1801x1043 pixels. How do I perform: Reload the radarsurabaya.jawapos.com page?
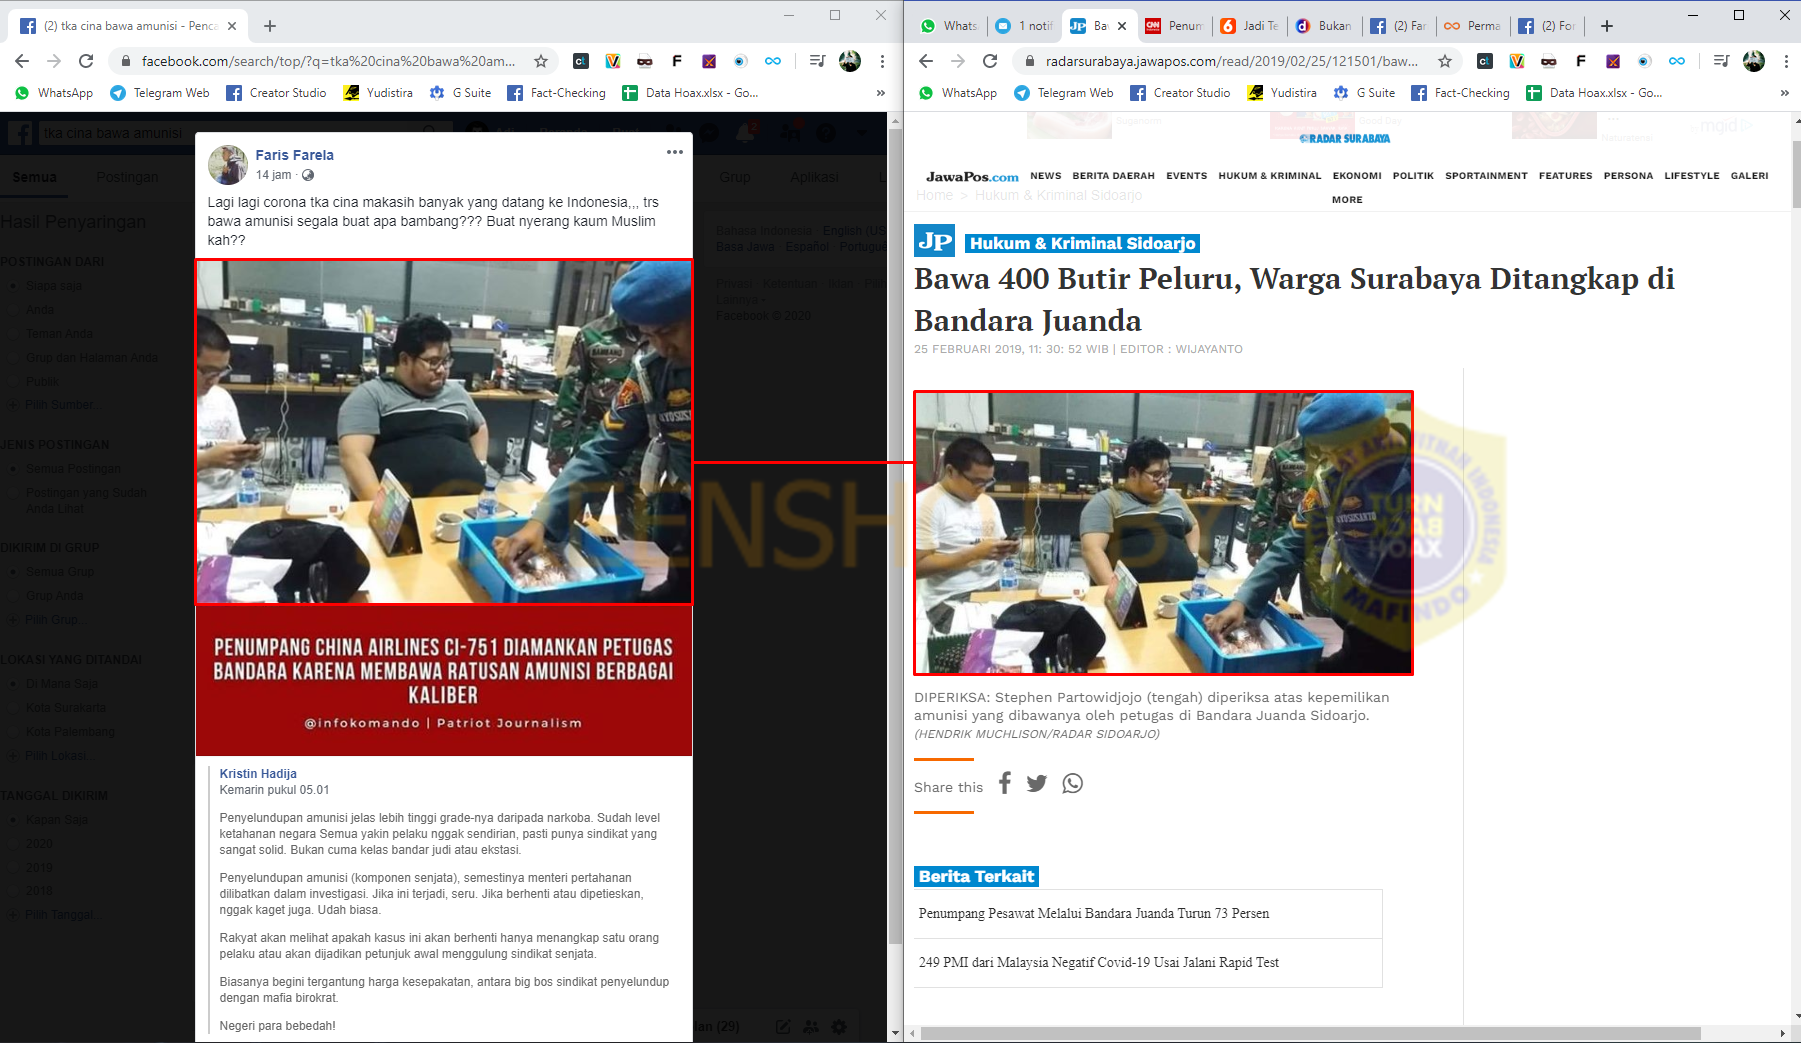990,61
